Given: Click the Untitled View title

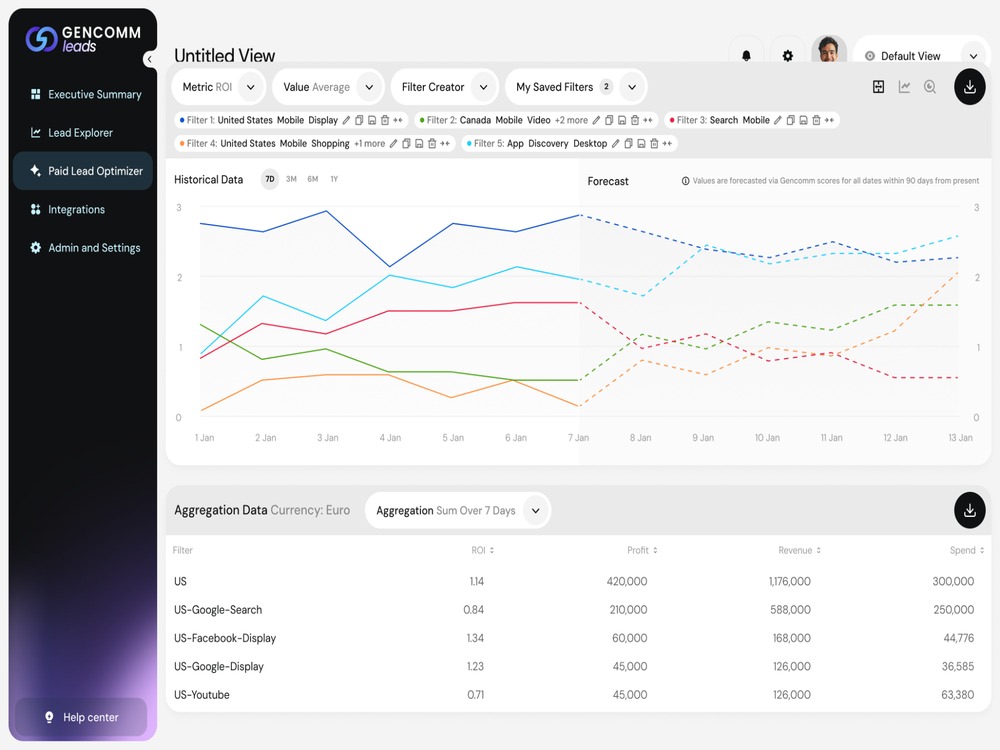Looking at the screenshot, I should 224,55.
